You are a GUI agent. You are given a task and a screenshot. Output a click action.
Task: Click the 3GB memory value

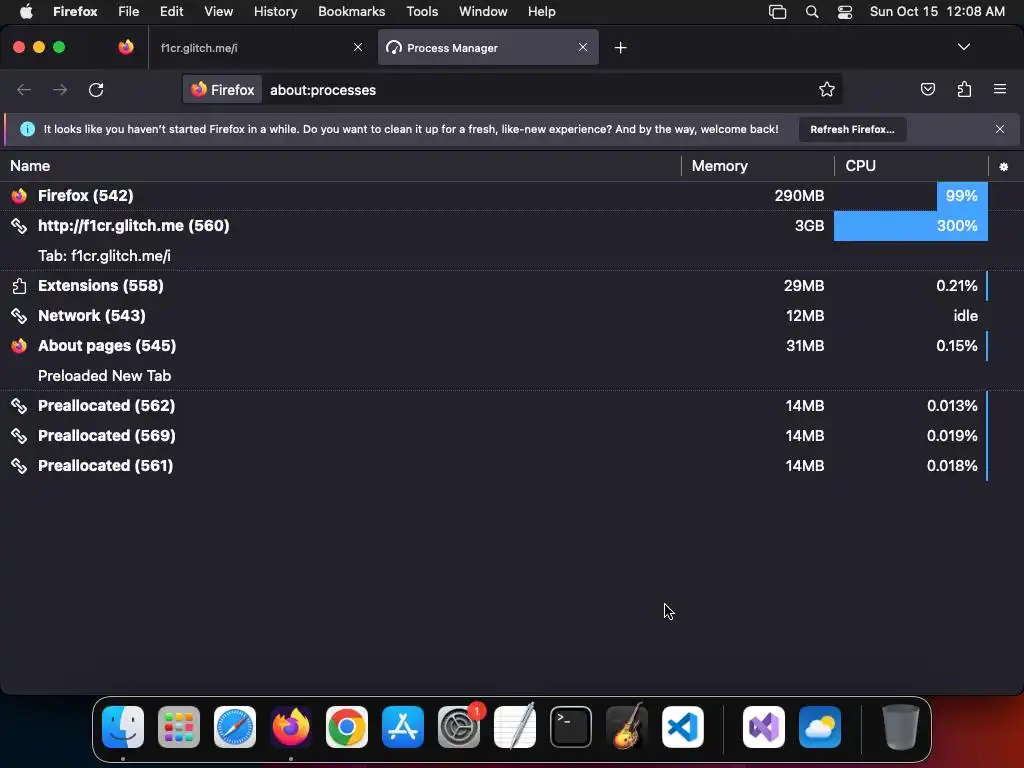(x=809, y=226)
